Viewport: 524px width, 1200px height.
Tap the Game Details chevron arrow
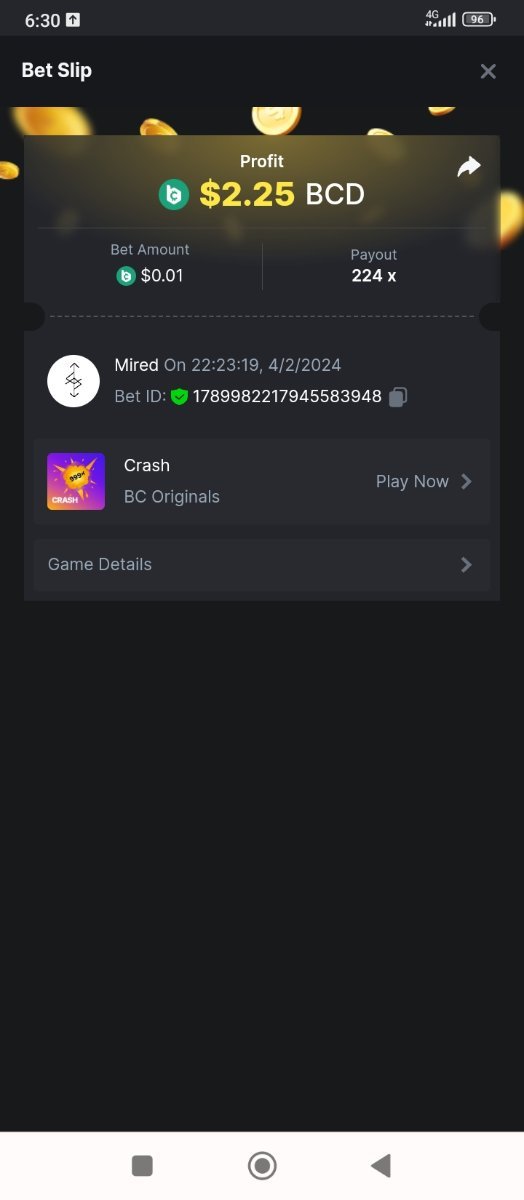coord(466,564)
